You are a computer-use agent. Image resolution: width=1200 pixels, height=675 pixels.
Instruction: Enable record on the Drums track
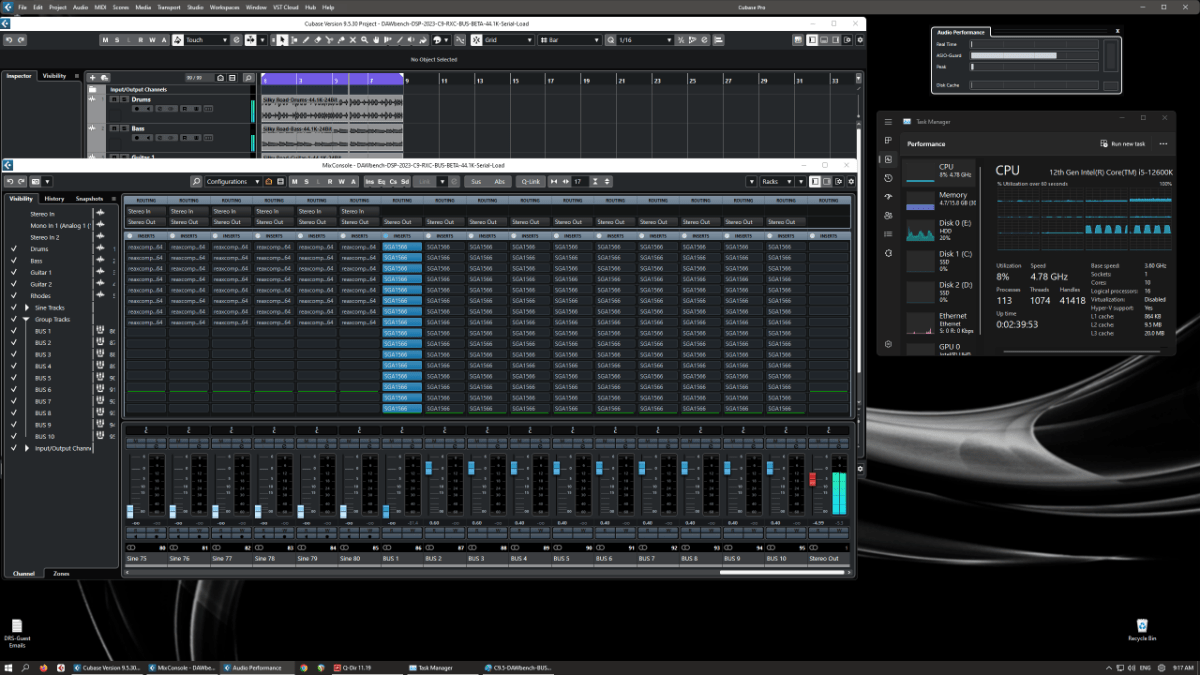coord(137,109)
